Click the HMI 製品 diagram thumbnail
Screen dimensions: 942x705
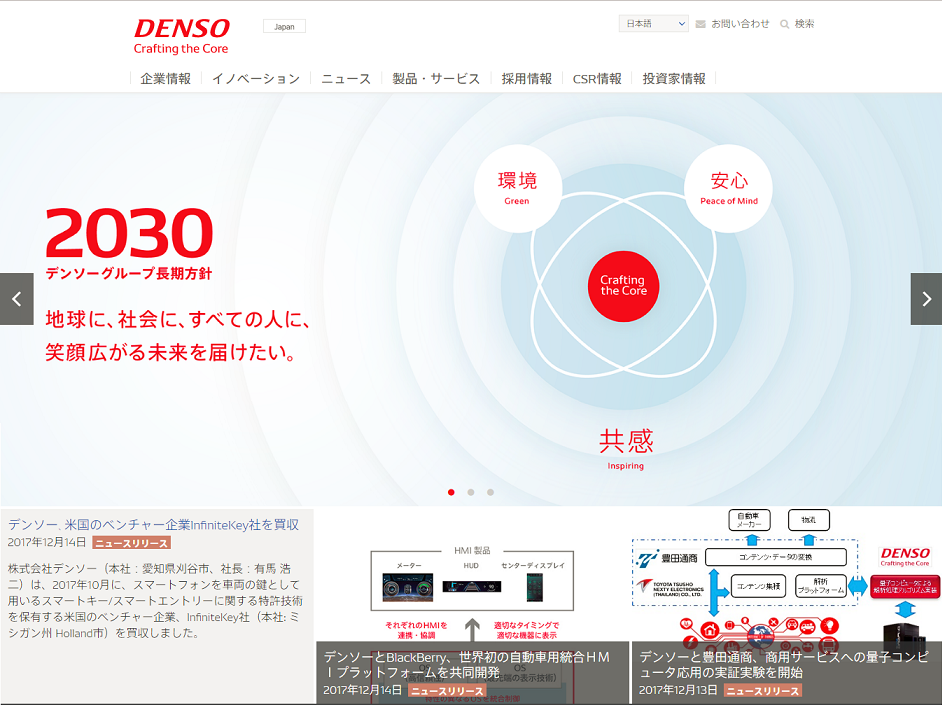[472, 576]
